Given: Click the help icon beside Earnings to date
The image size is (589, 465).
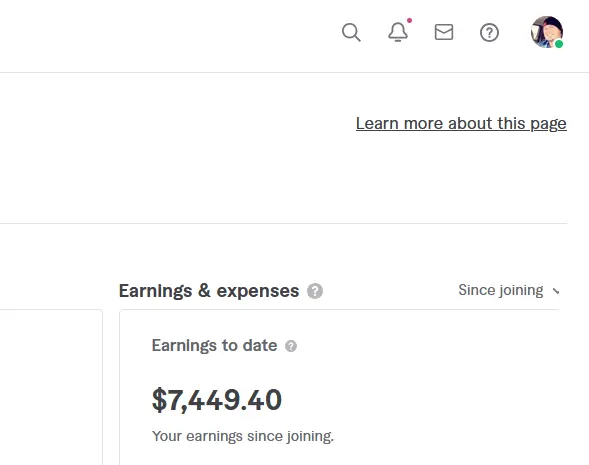Looking at the screenshot, I should 291,346.
